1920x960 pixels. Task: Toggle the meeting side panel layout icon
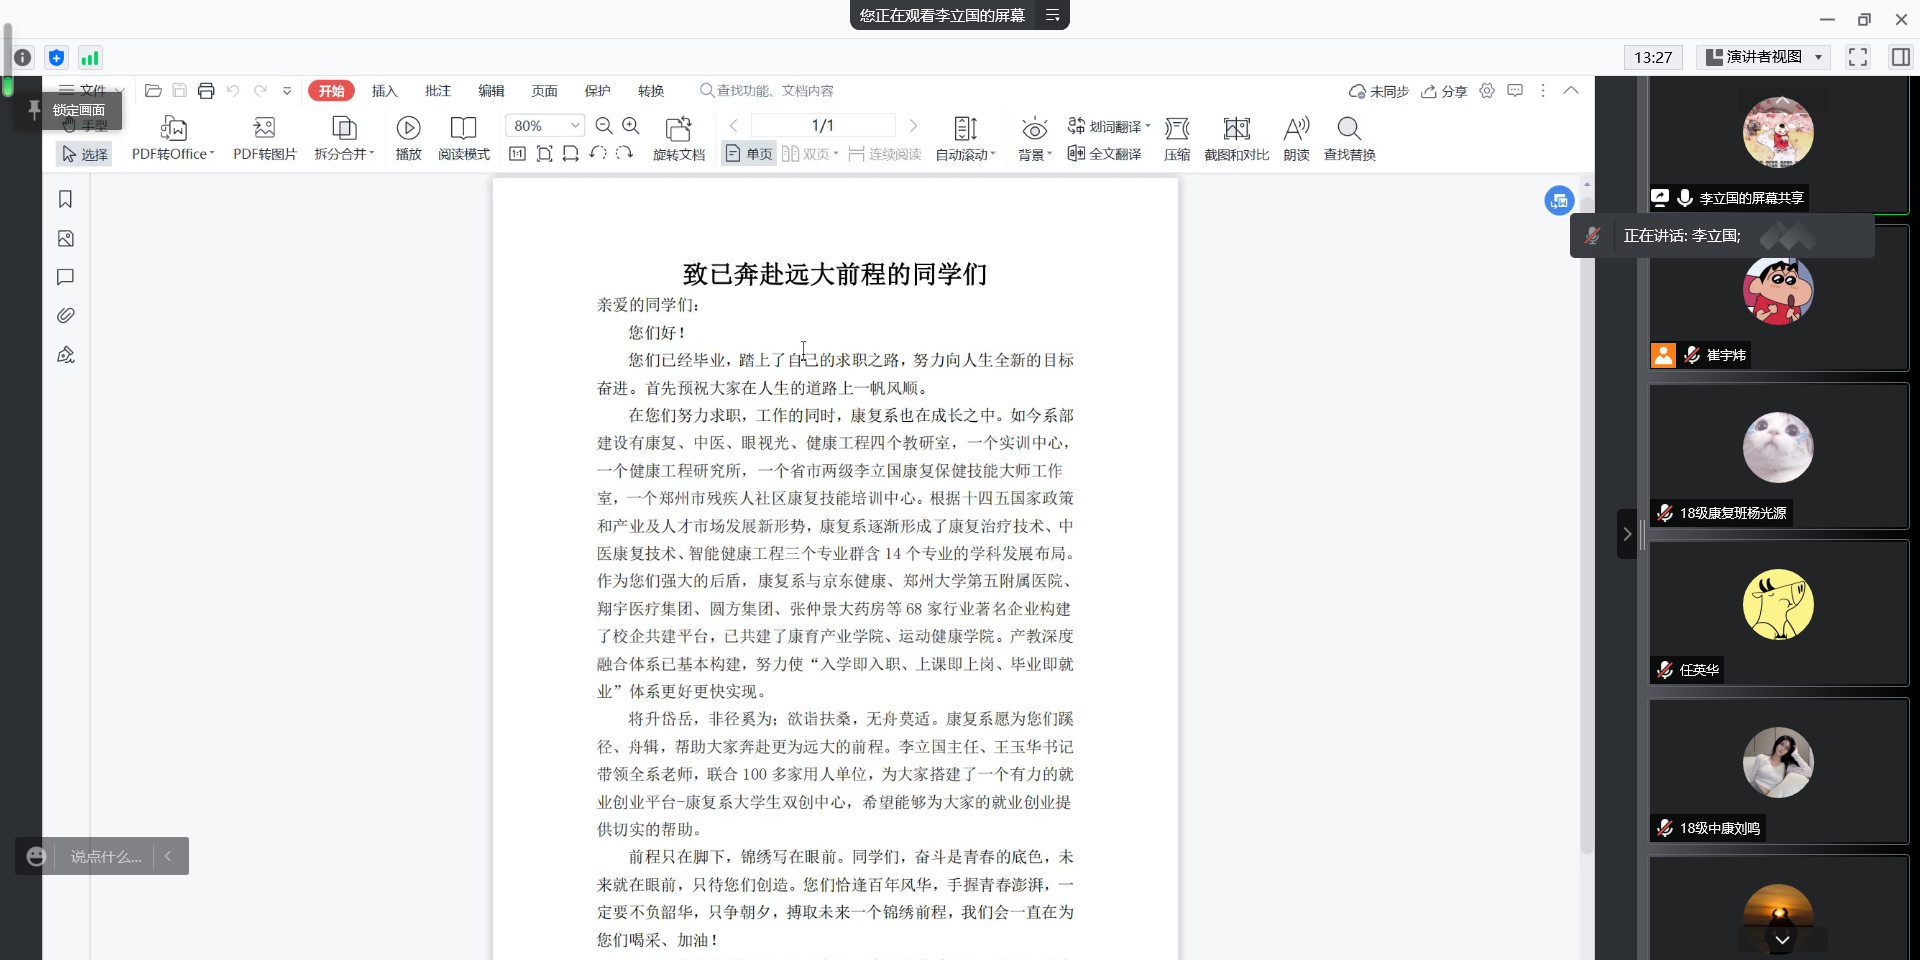[x=1901, y=57]
